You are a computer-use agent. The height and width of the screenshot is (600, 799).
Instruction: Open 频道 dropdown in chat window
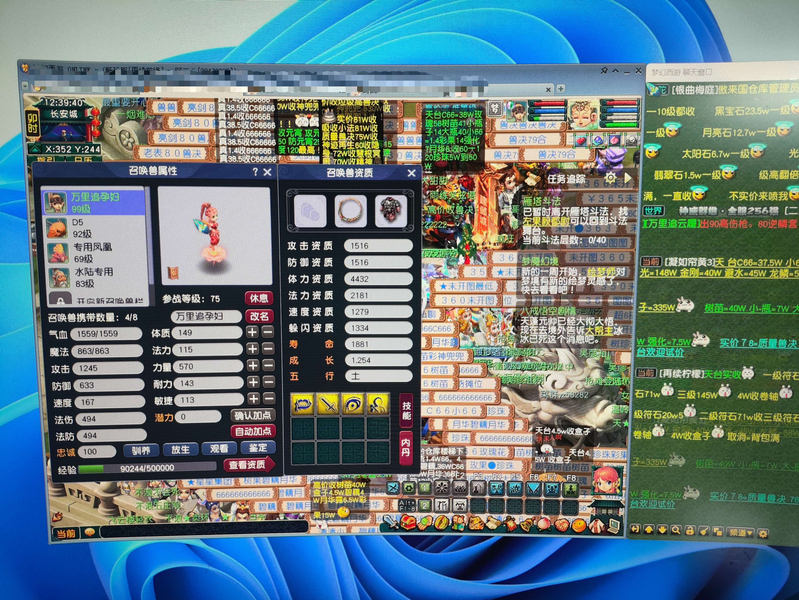[740, 532]
